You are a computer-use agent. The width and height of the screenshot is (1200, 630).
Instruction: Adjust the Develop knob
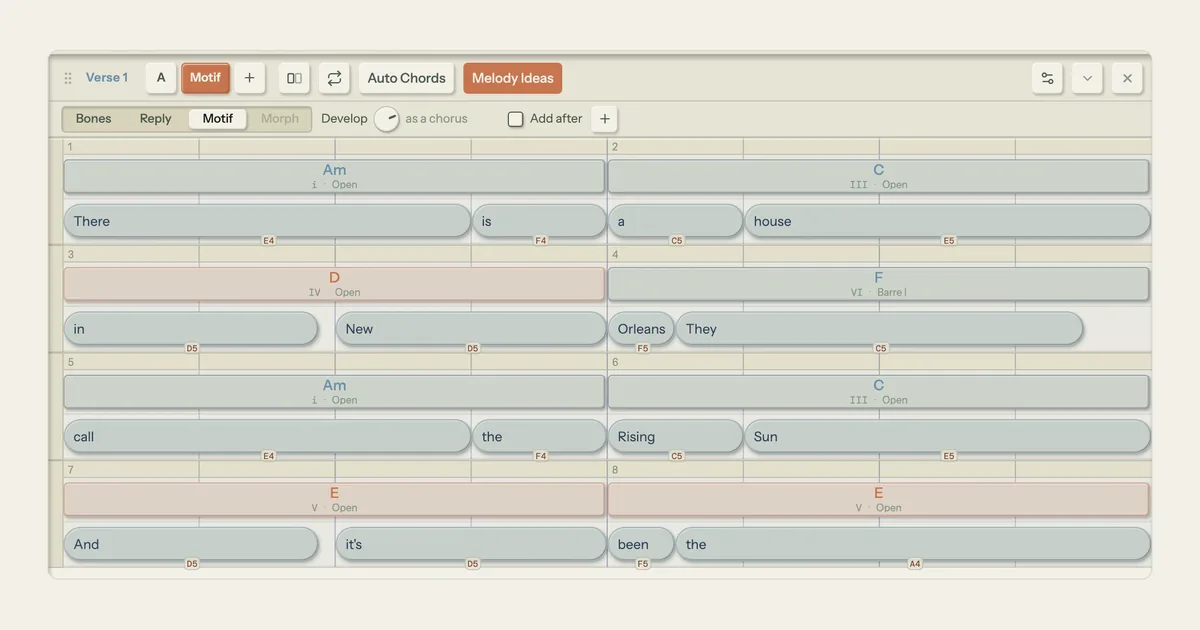(387, 119)
